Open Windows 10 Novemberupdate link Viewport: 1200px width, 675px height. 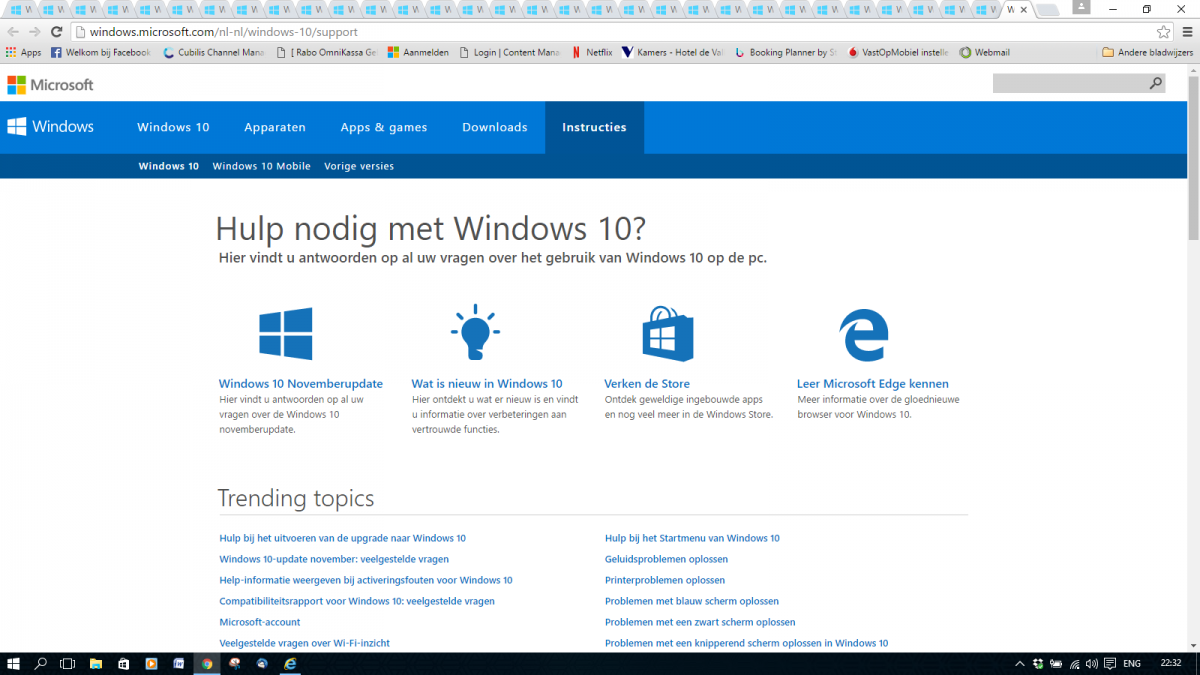[301, 384]
